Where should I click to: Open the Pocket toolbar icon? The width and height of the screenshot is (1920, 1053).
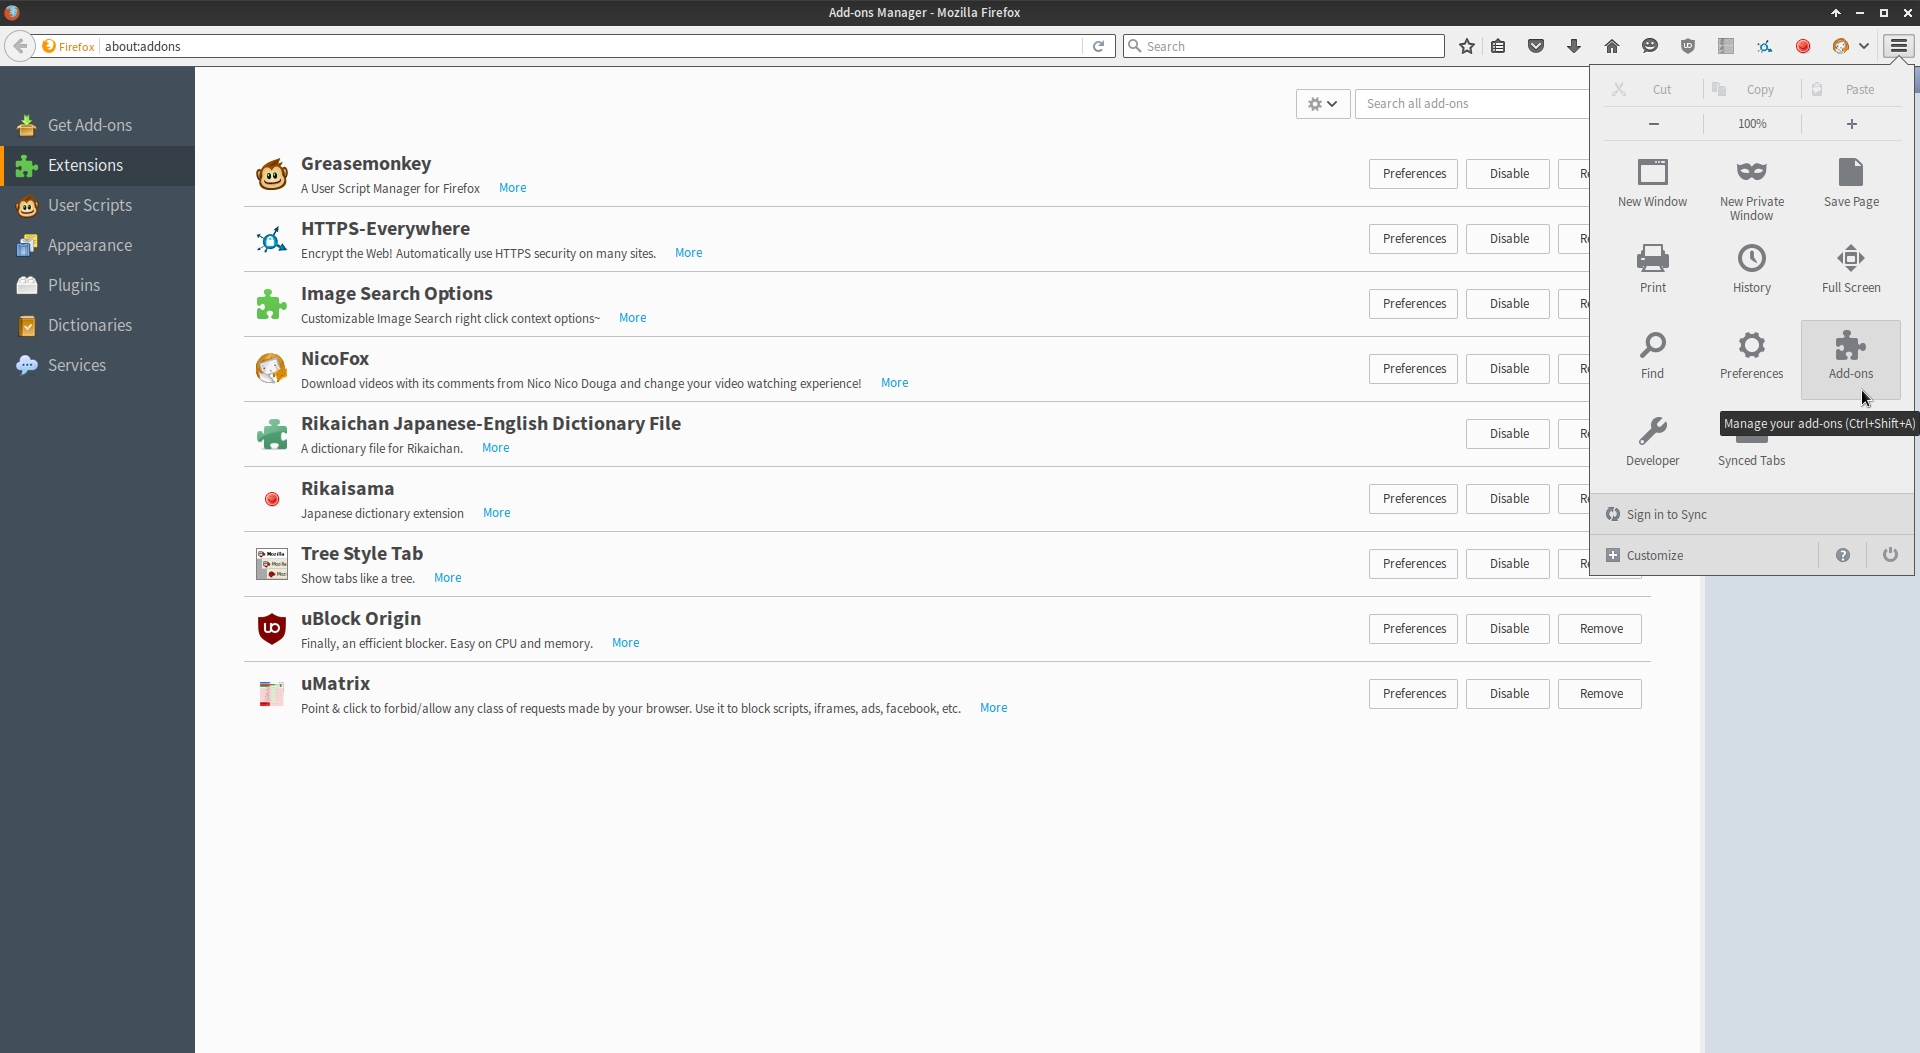(x=1536, y=46)
